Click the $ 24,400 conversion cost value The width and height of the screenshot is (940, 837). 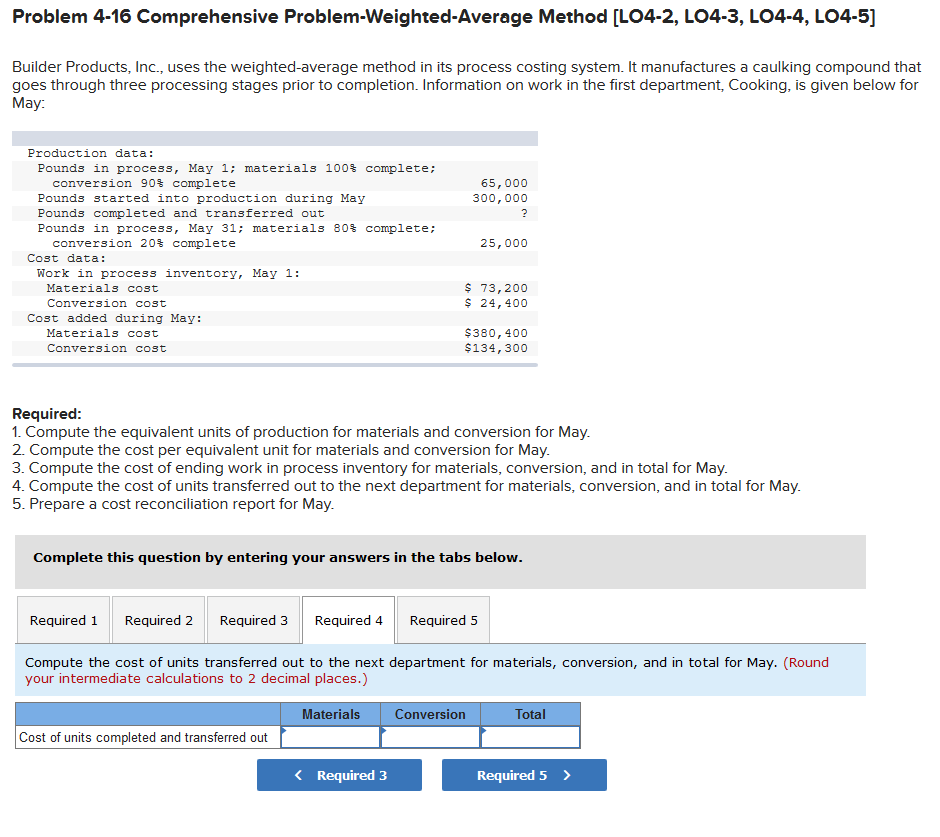496,303
